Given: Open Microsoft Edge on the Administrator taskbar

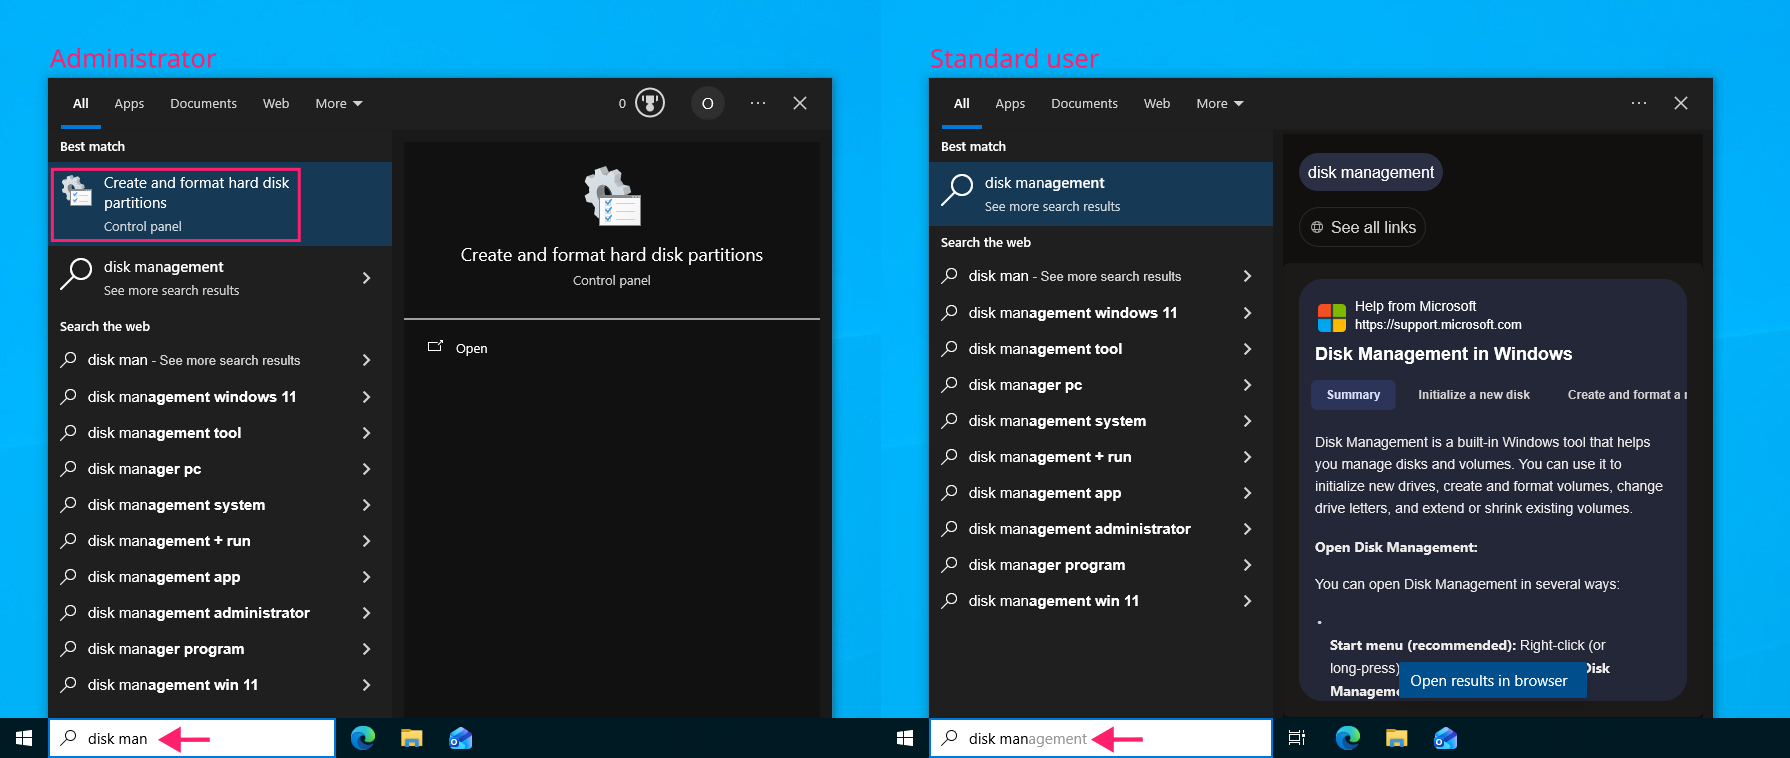Looking at the screenshot, I should 363,738.
